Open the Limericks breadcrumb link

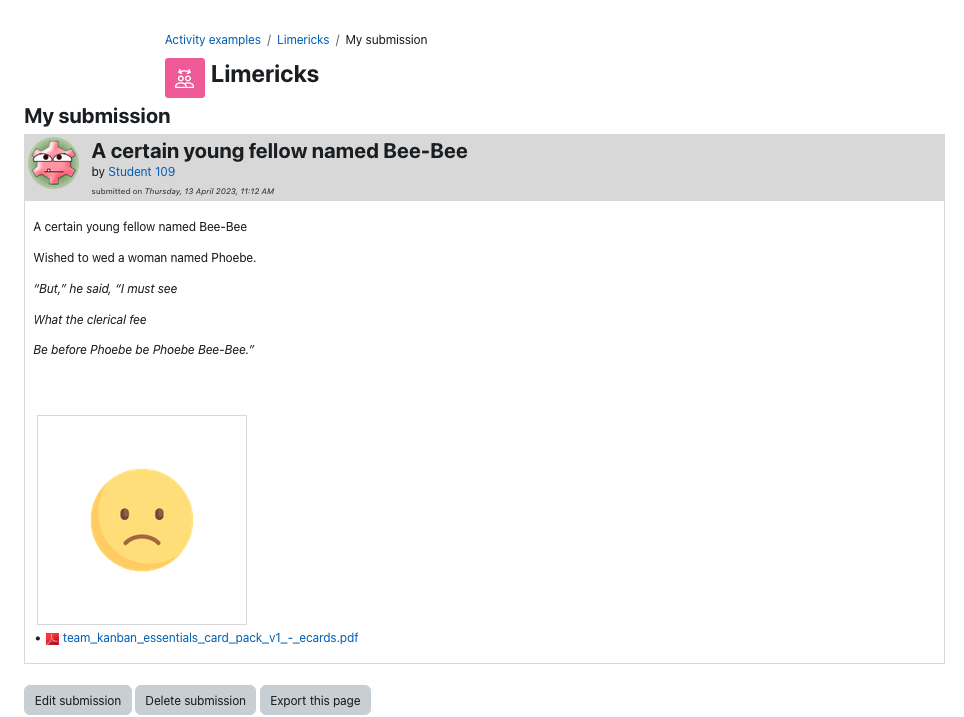[303, 40]
